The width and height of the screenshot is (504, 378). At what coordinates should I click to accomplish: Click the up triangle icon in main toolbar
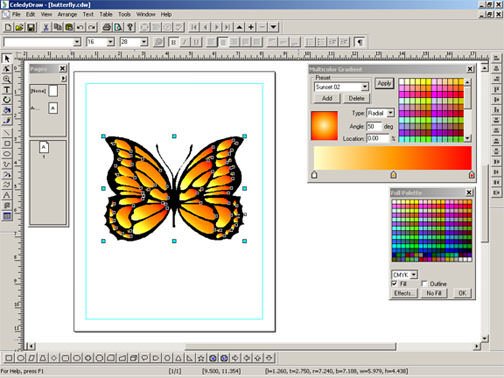pyautogui.click(x=239, y=27)
